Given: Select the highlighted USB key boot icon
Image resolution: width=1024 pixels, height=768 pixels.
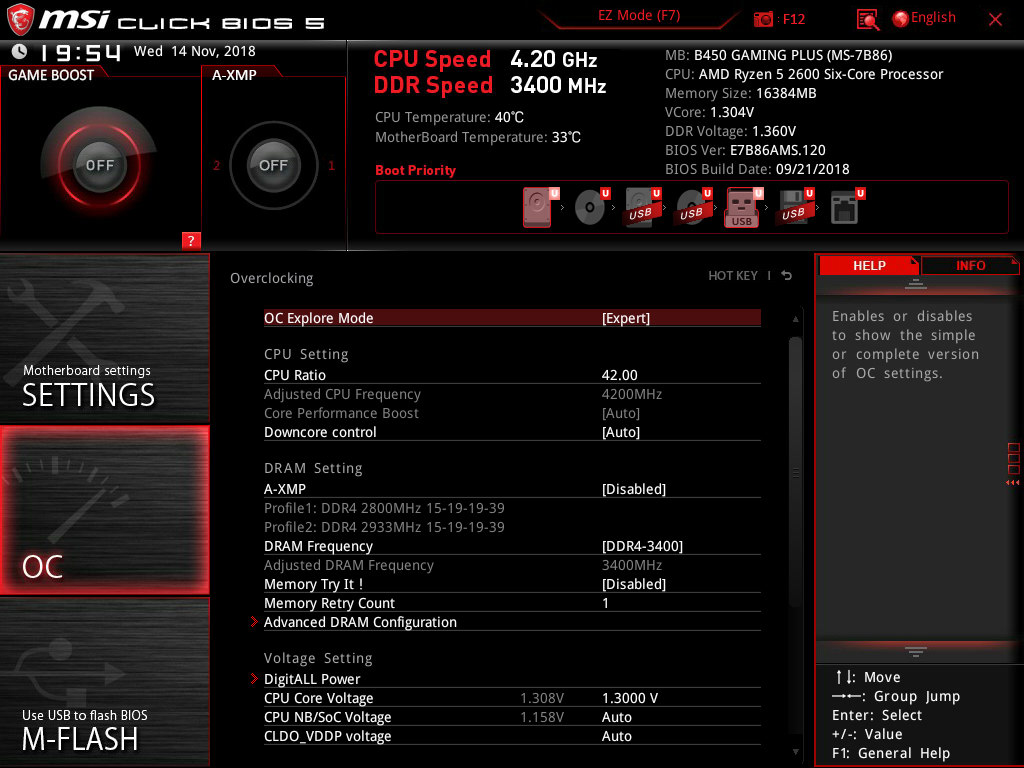Looking at the screenshot, I should point(744,207).
